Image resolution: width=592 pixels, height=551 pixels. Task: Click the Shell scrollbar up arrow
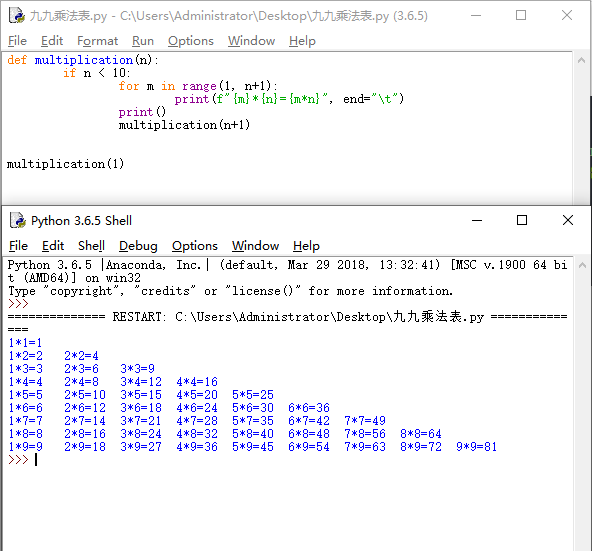(582, 265)
